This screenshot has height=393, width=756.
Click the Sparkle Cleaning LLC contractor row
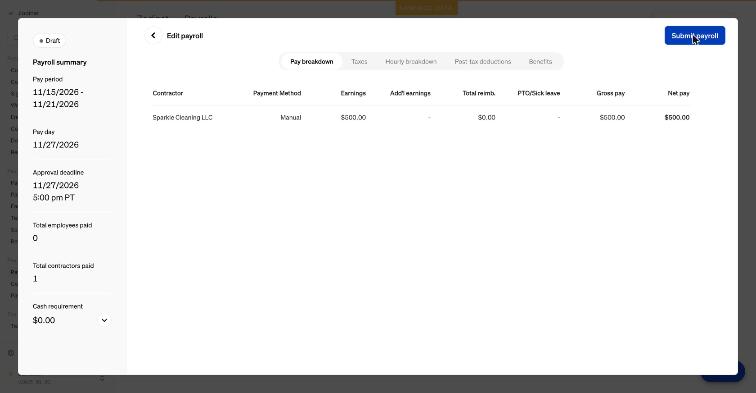421,118
